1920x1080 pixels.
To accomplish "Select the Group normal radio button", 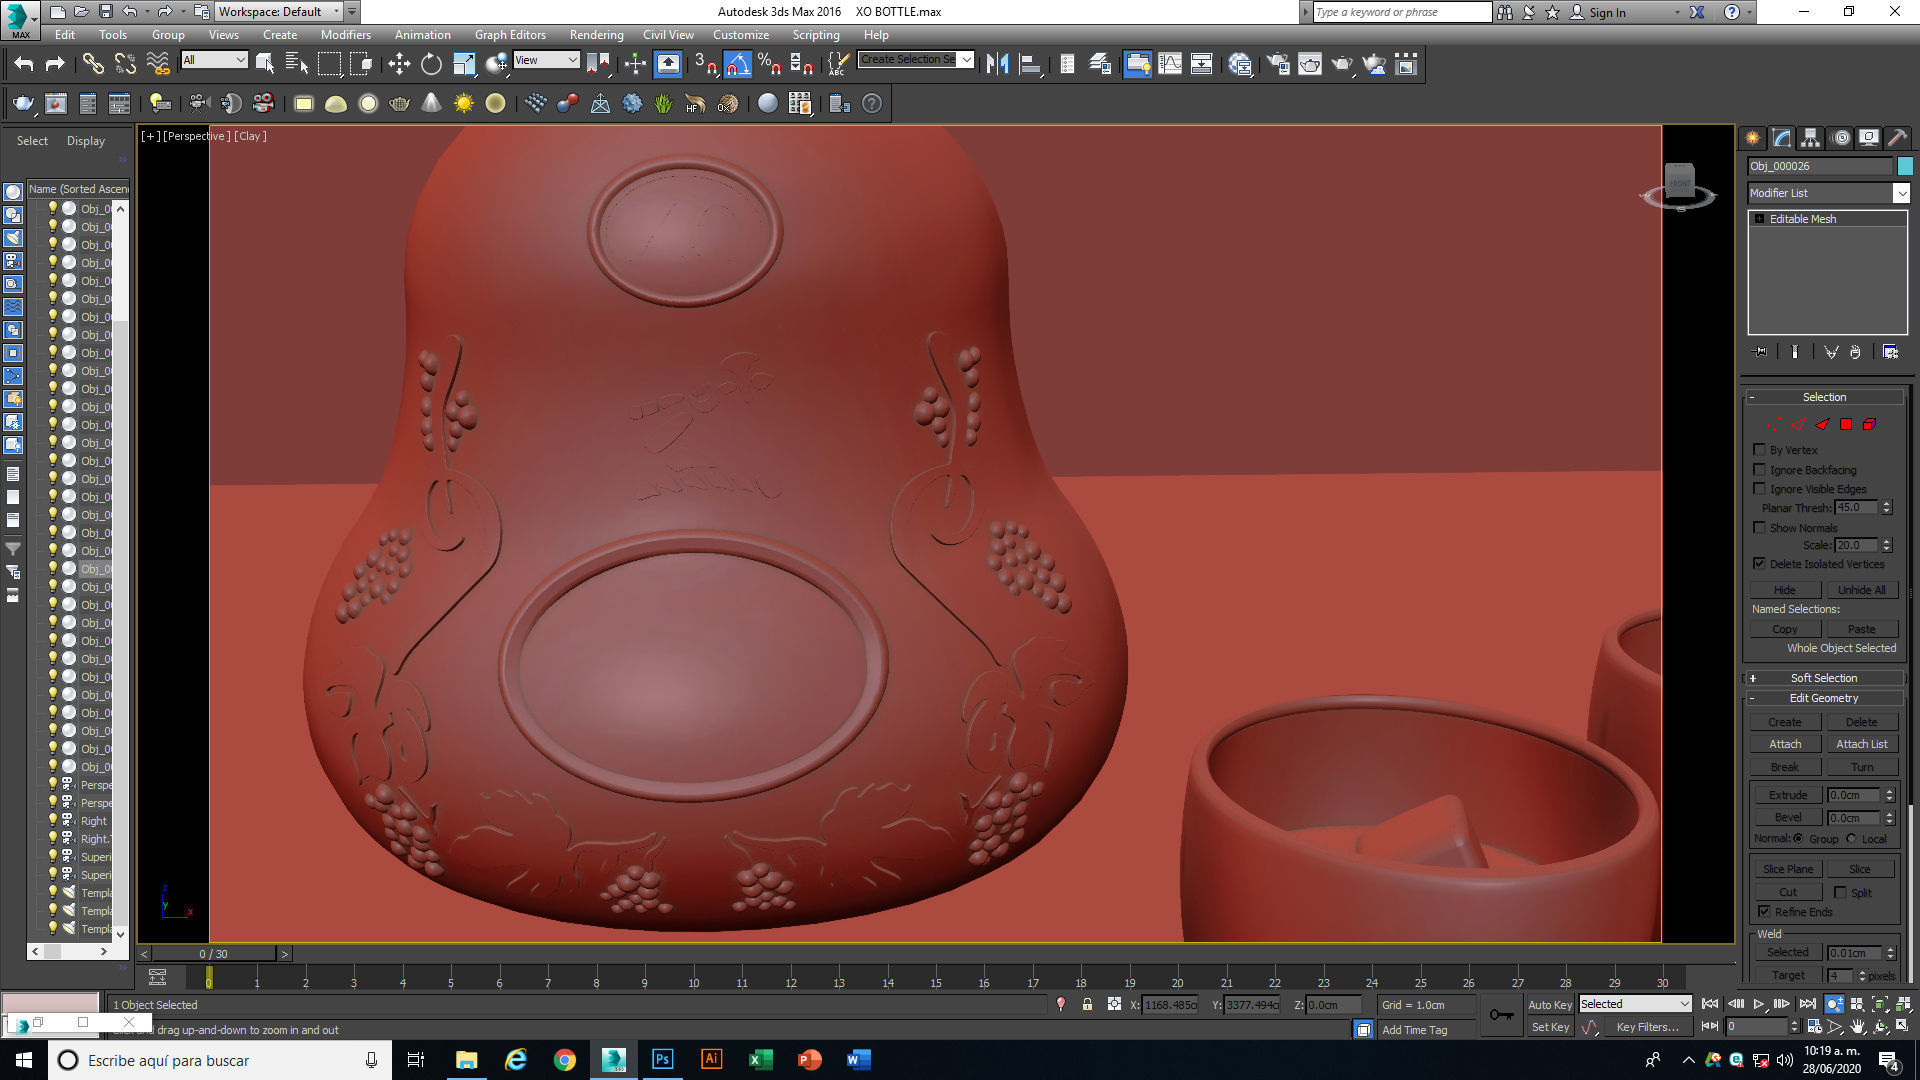I will tap(1798, 839).
